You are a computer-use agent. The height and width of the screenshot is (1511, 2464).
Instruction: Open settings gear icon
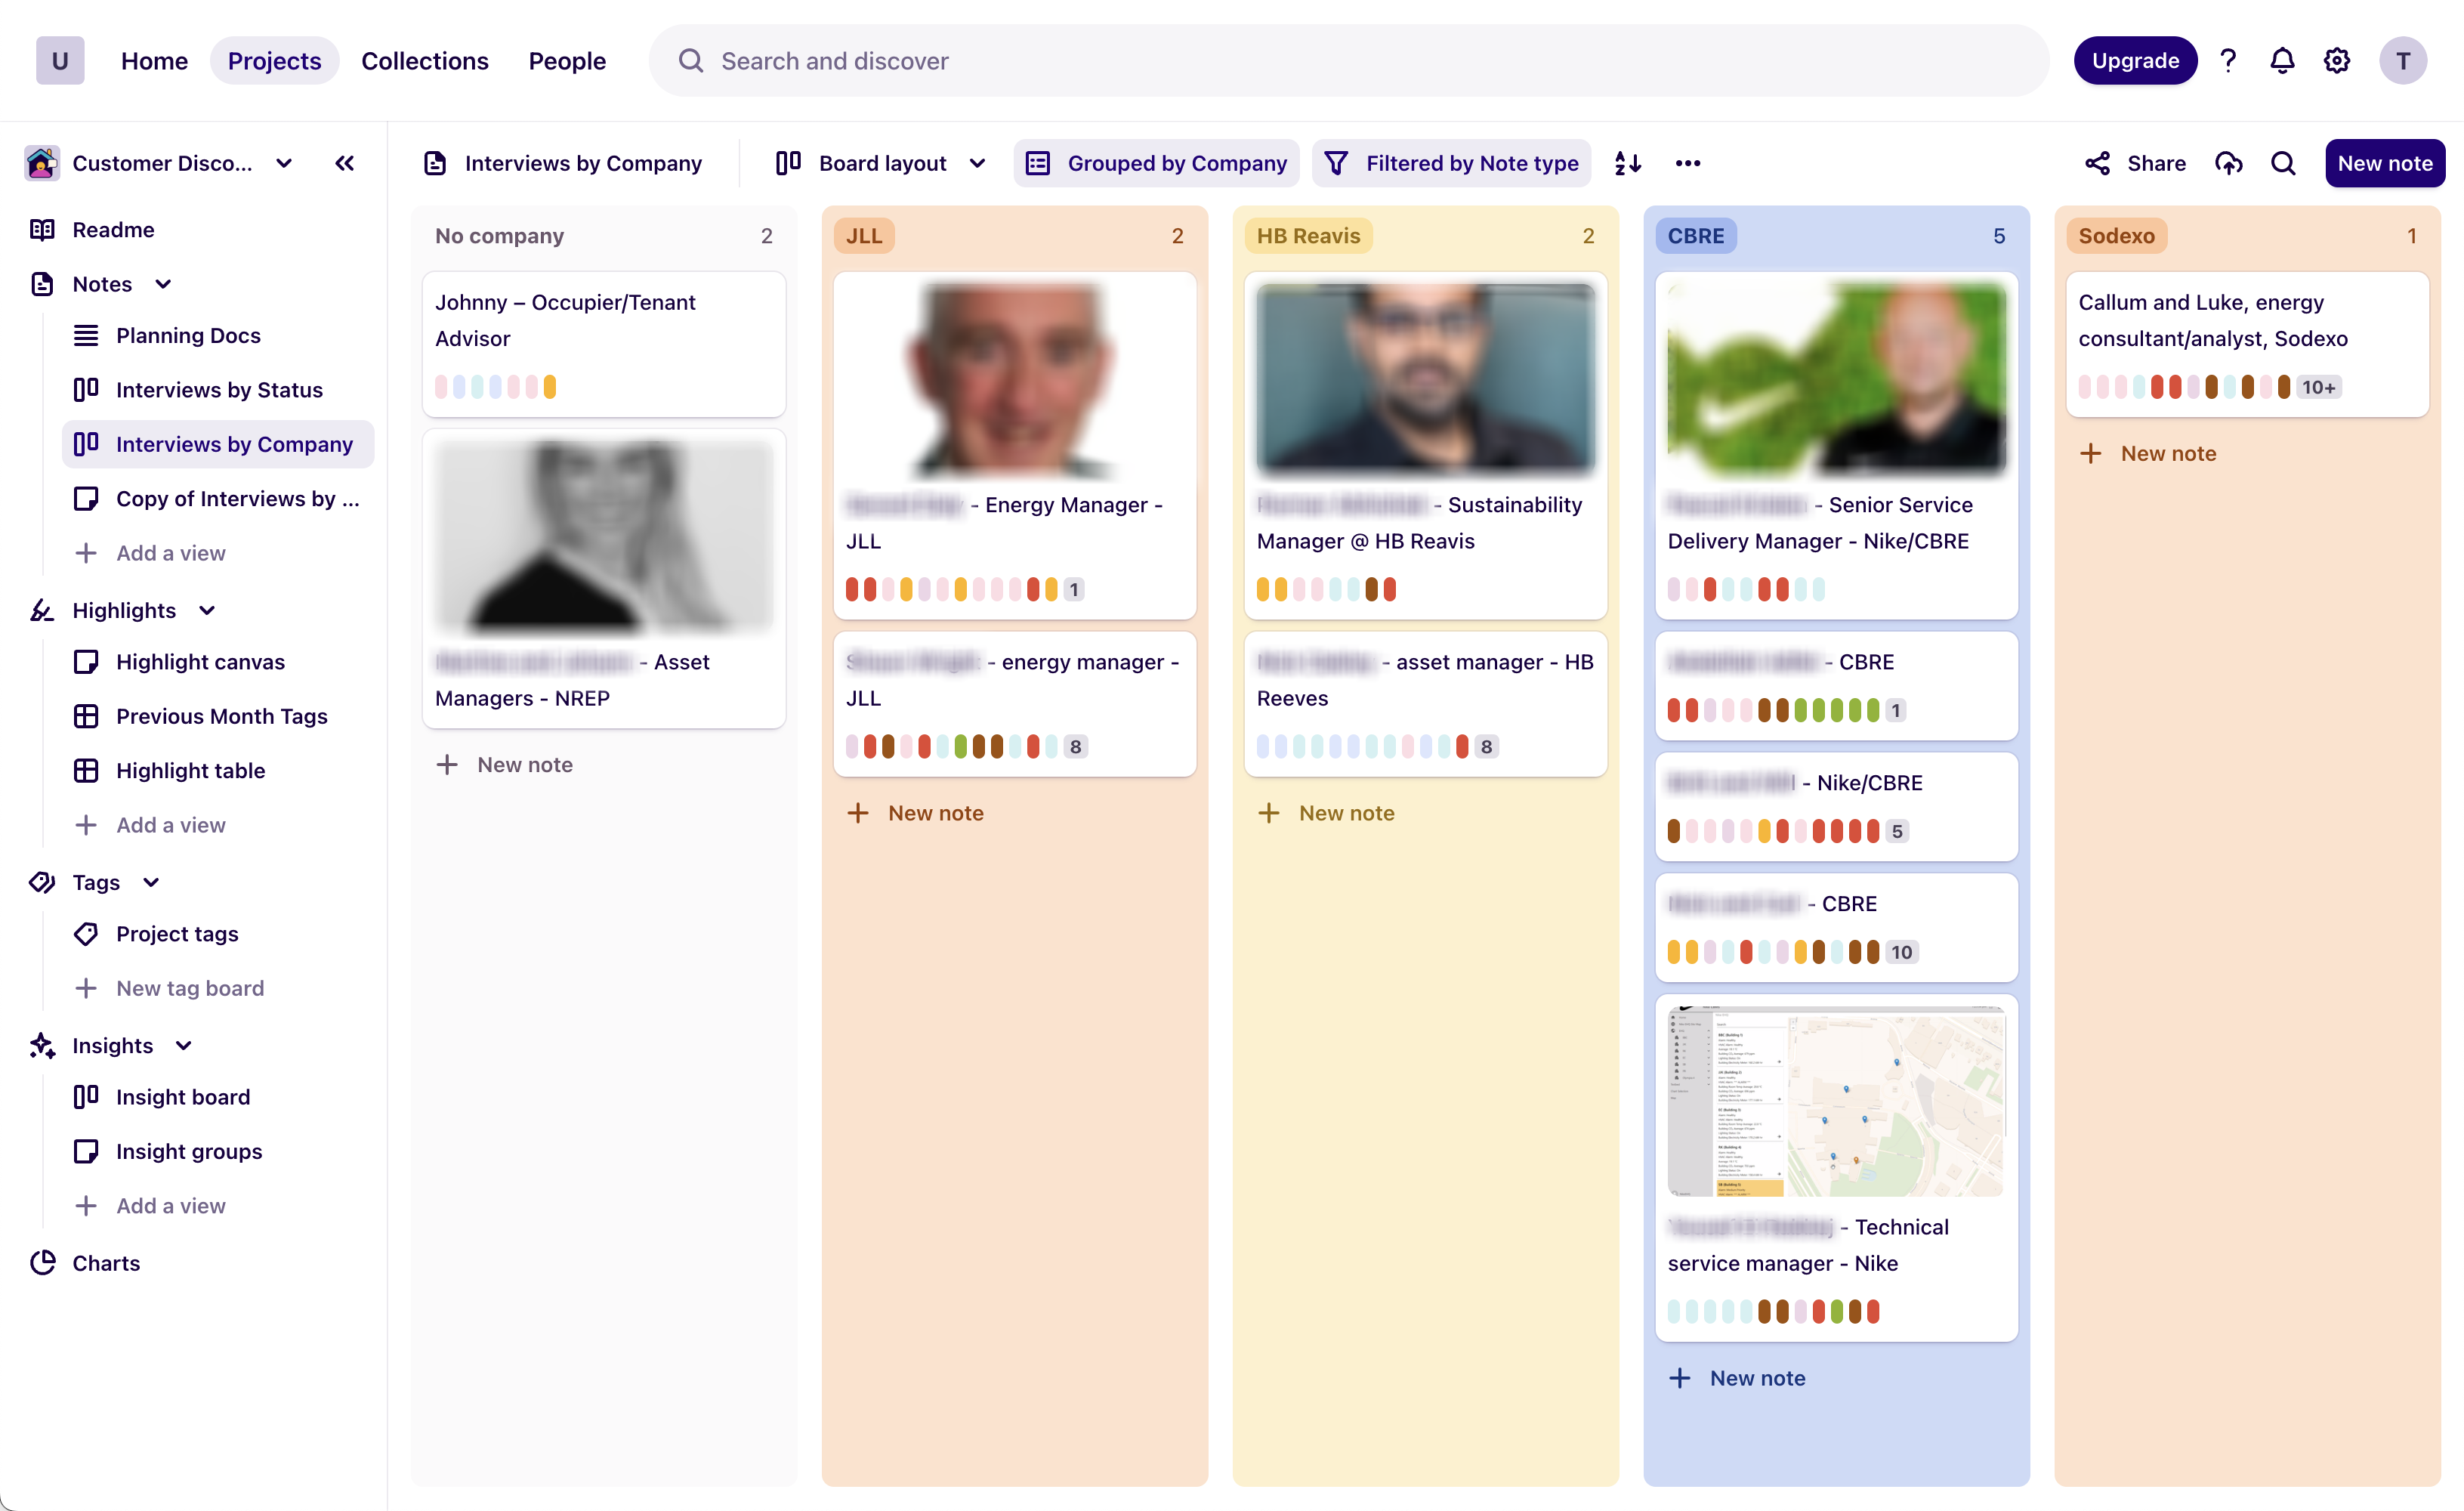point(2337,61)
